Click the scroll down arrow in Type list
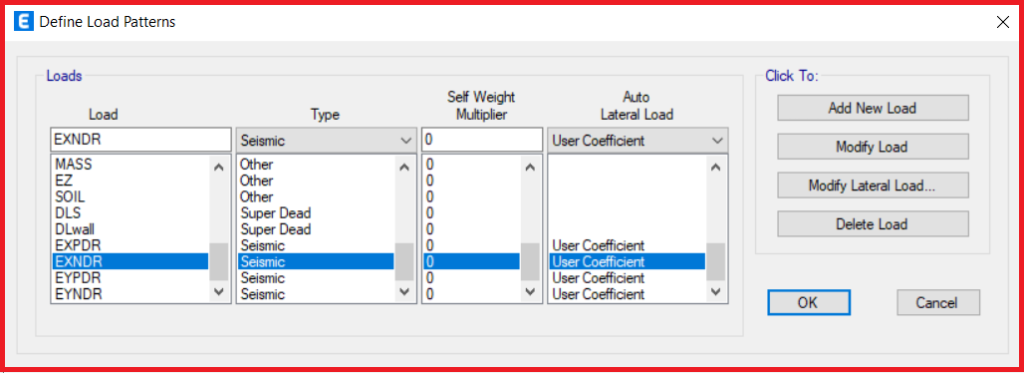 point(404,291)
